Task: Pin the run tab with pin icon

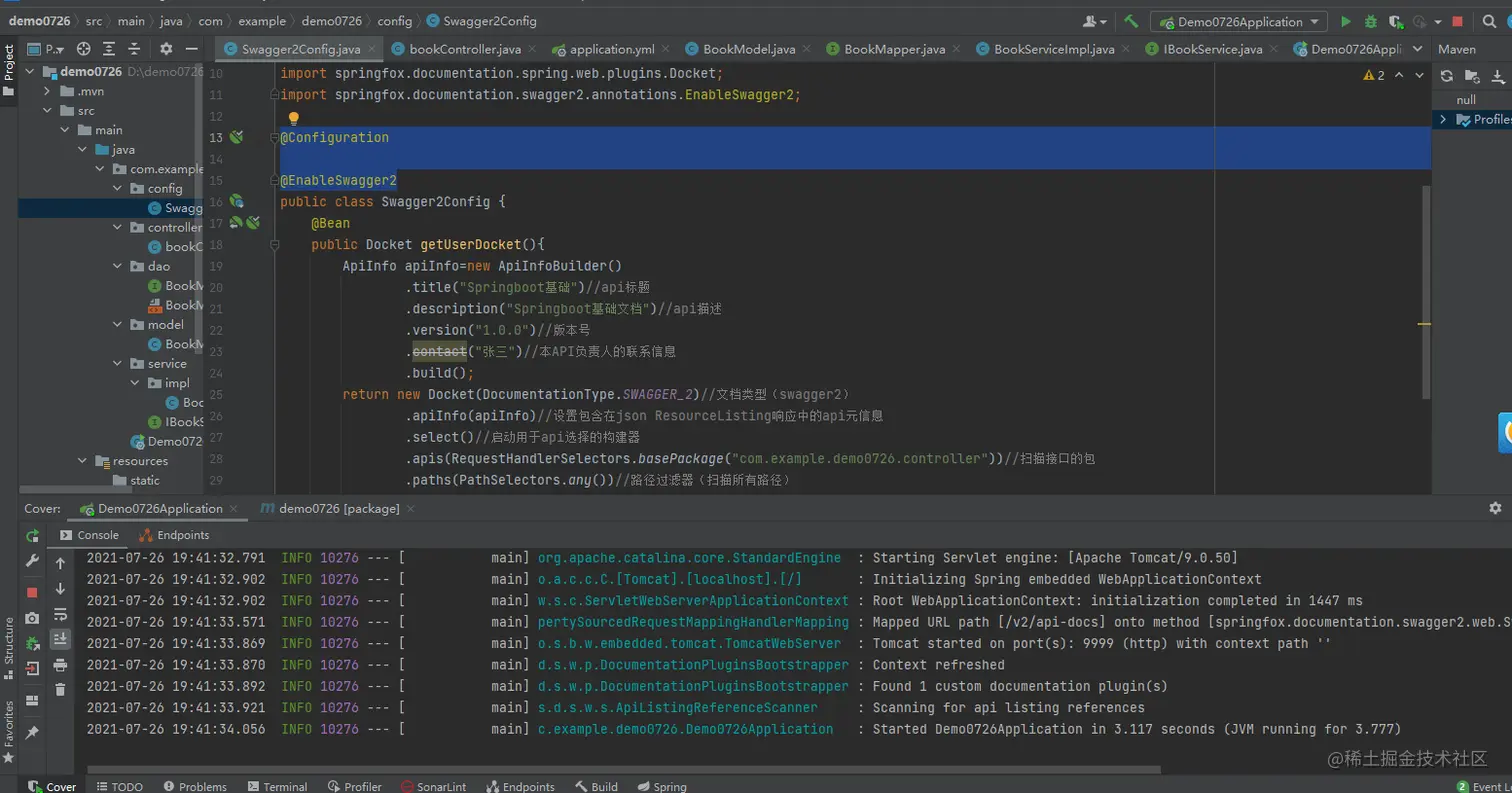Action: click(32, 732)
